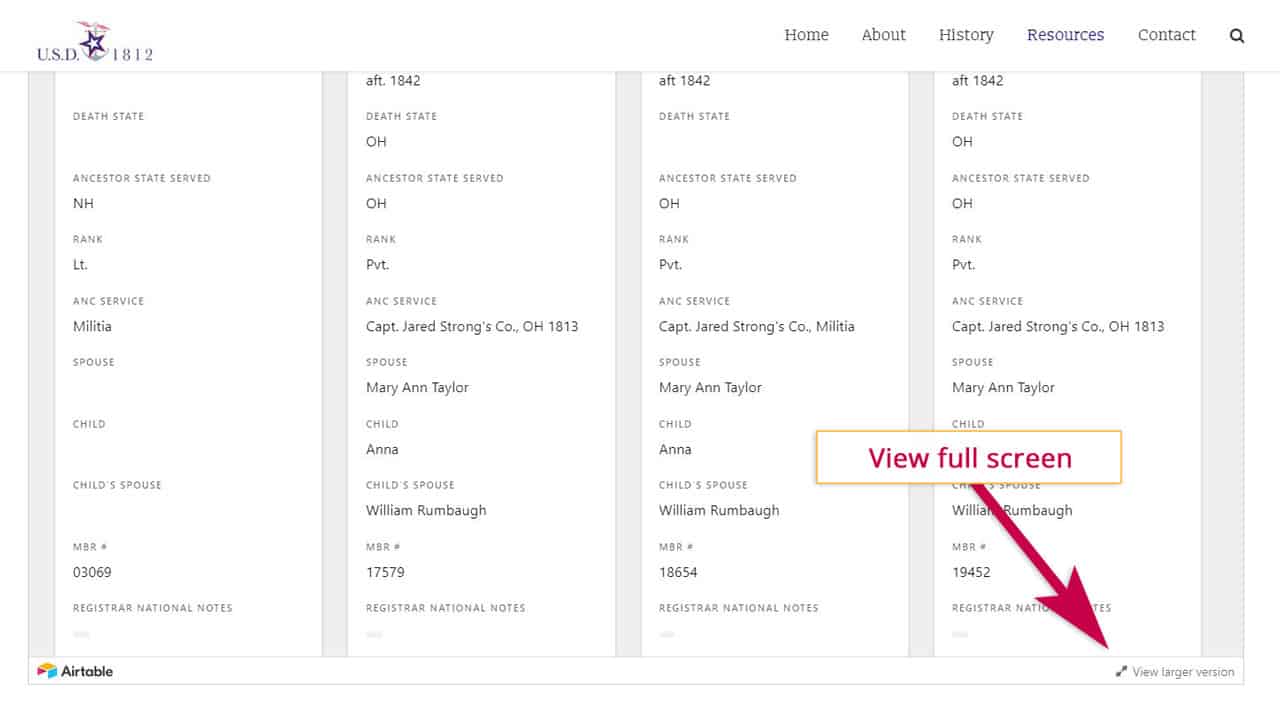Open the Contact navigation item
Screen dimensions: 1280x703
pos(1166,35)
